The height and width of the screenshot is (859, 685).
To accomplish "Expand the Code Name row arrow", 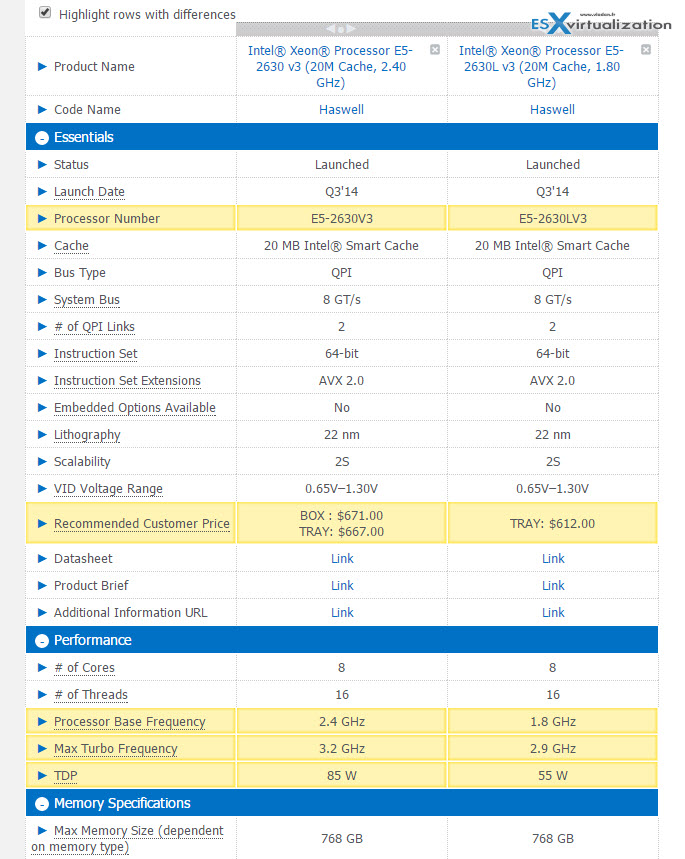I will click(42, 110).
